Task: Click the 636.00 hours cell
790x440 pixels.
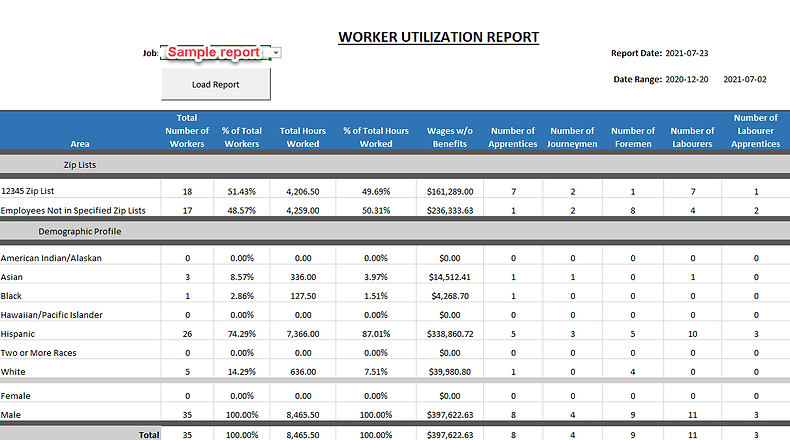Action: click(303, 372)
